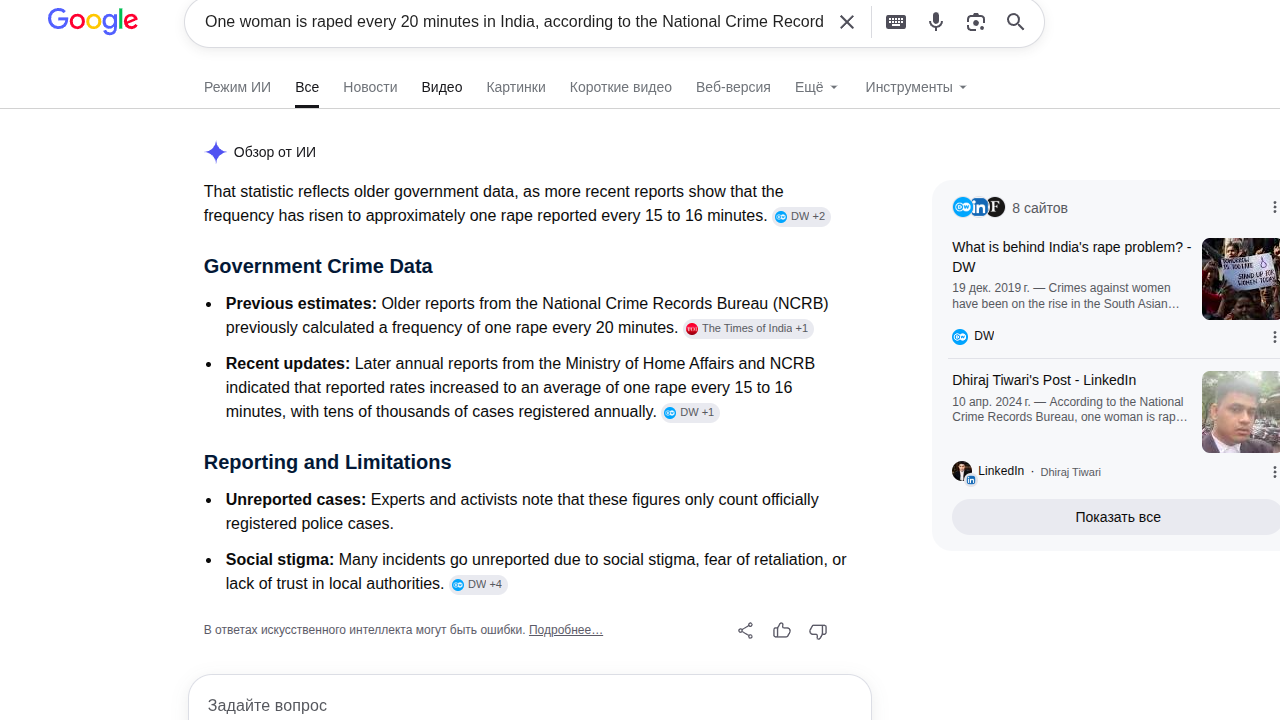Open Google Lens image search icon
Viewport: 1280px width, 720px height.
[976, 22]
